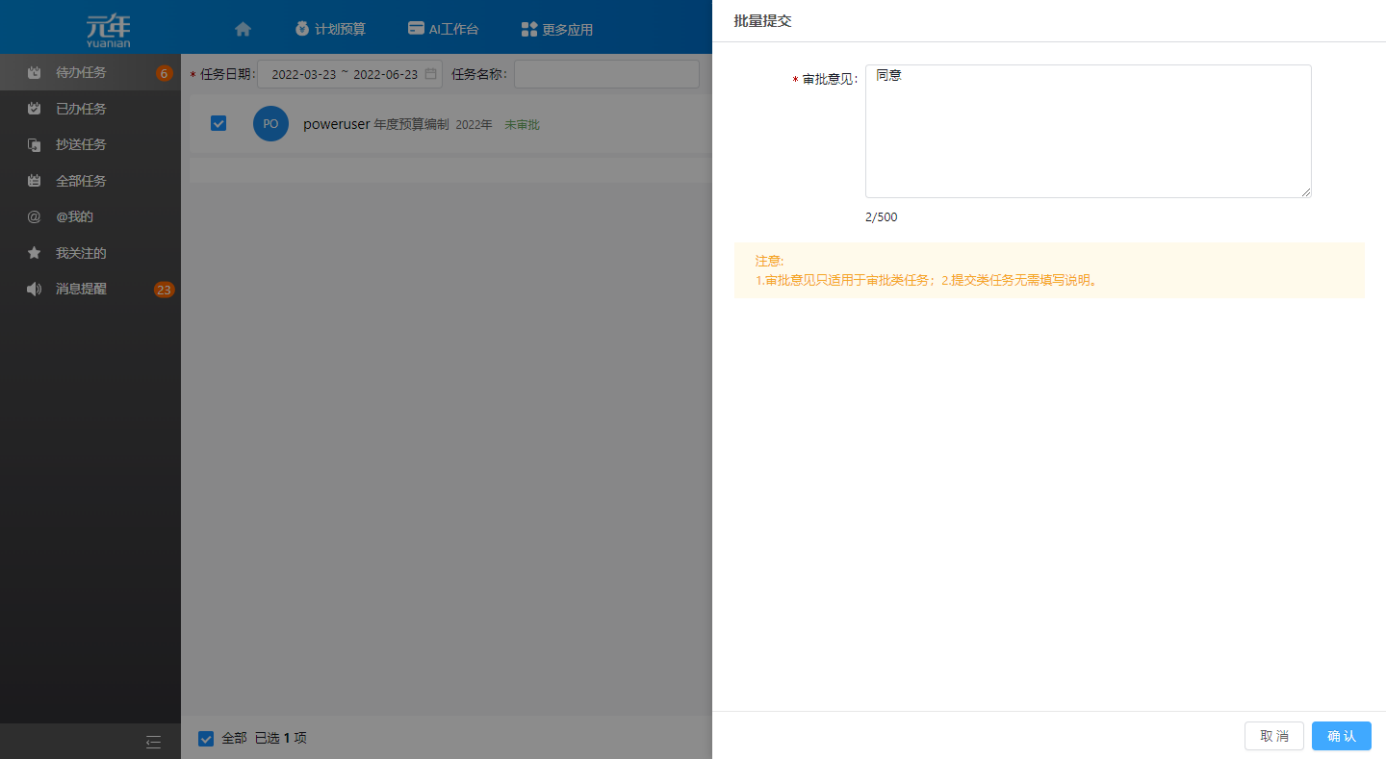The image size is (1386, 759).
Task: Click the @ icon beside @我的
Action: click(34, 217)
